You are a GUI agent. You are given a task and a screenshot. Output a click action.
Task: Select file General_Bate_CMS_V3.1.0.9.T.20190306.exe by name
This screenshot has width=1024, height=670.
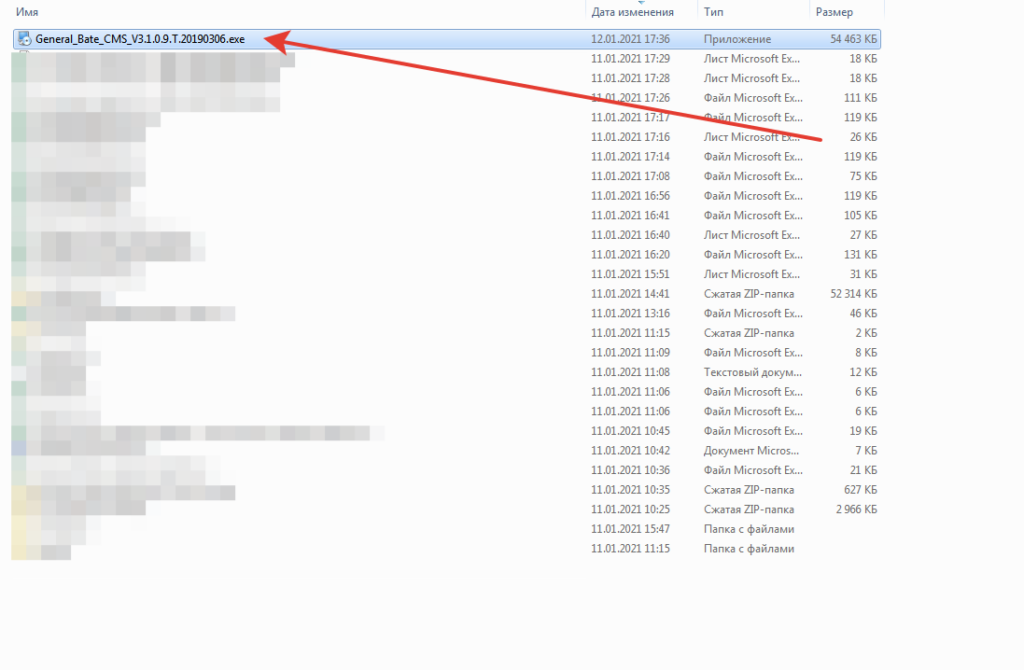(x=140, y=39)
